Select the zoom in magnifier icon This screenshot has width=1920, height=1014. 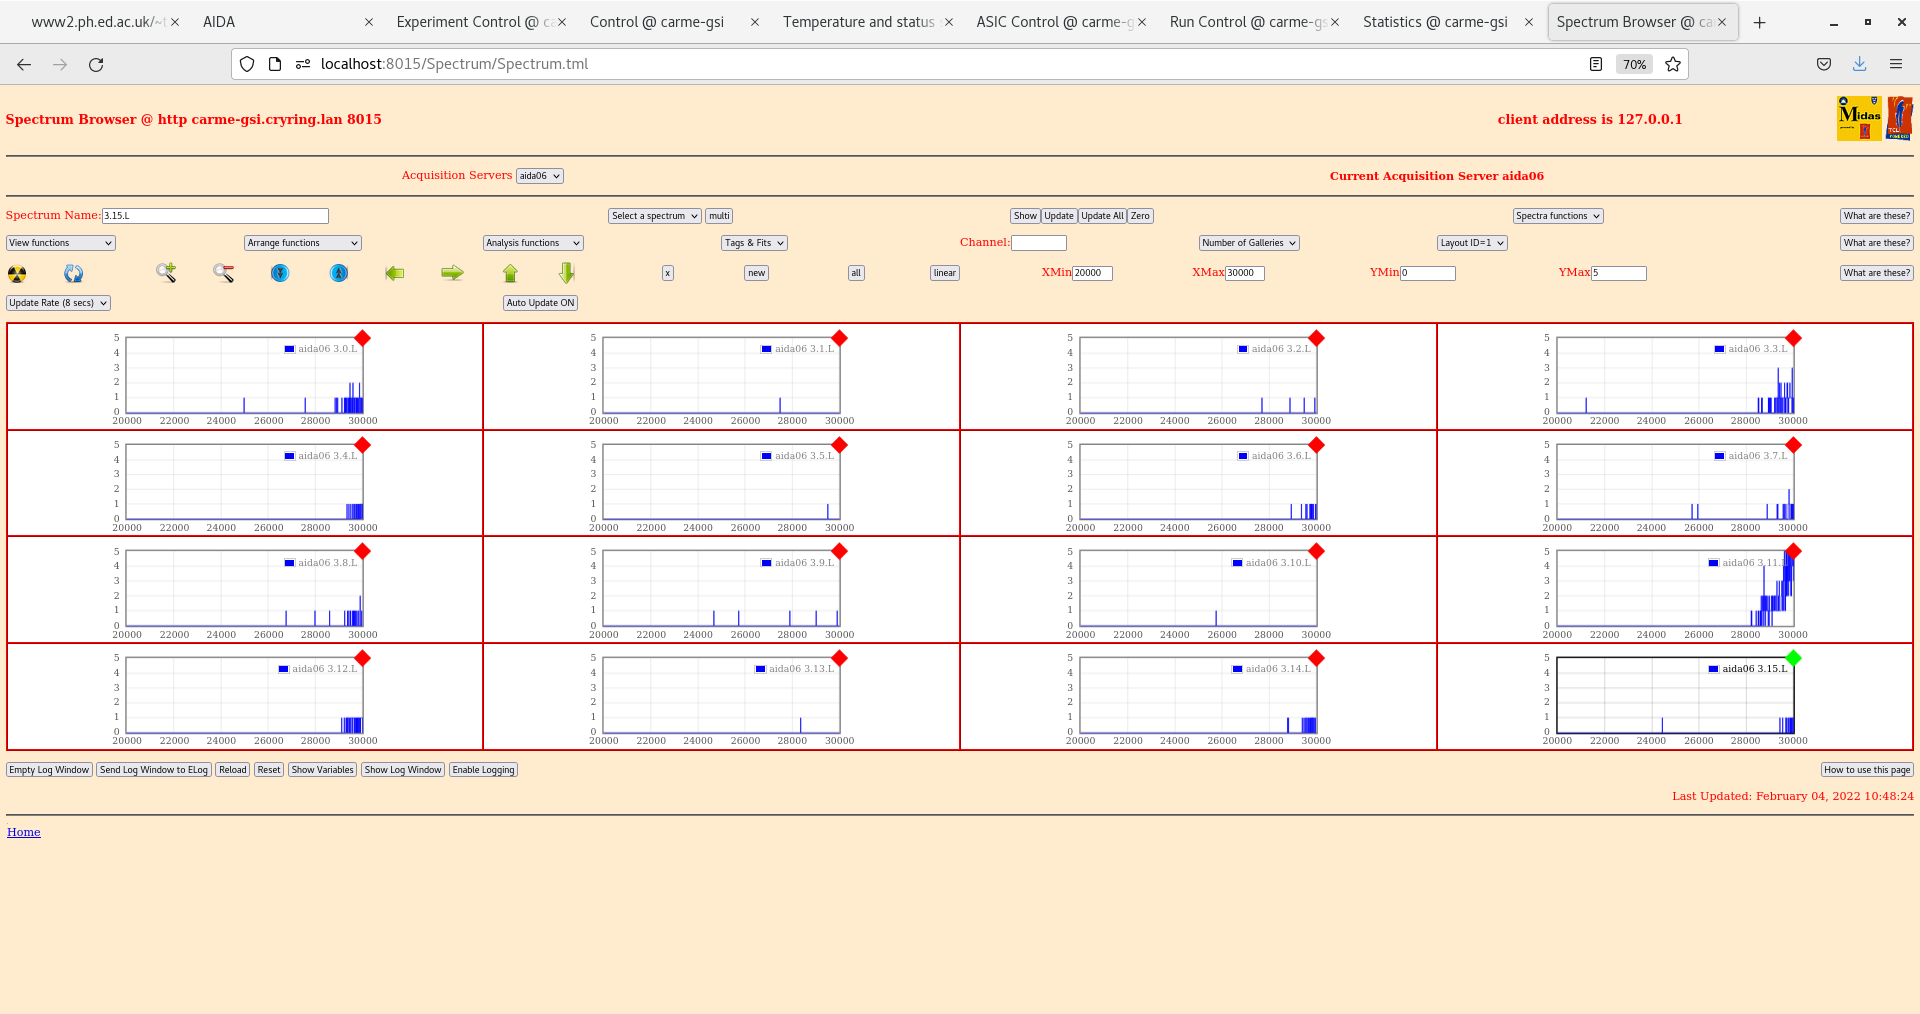click(x=166, y=273)
